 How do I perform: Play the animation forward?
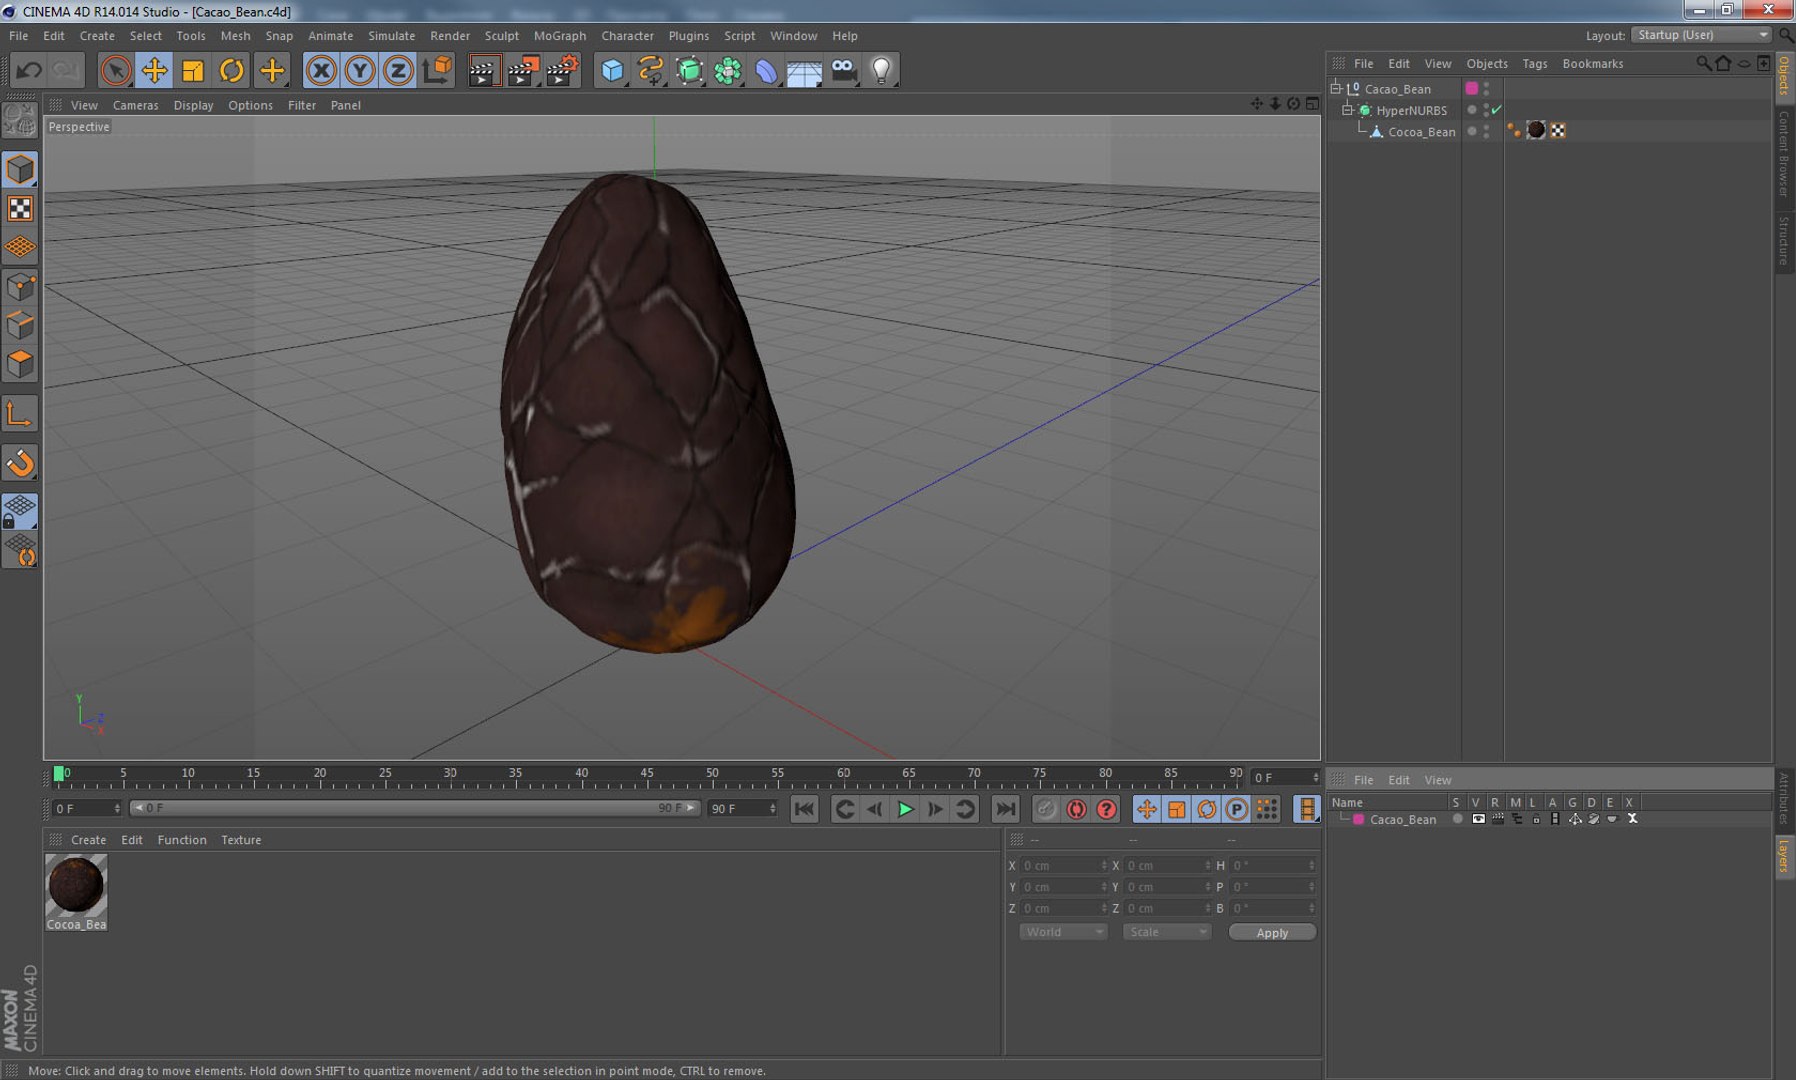click(x=905, y=809)
